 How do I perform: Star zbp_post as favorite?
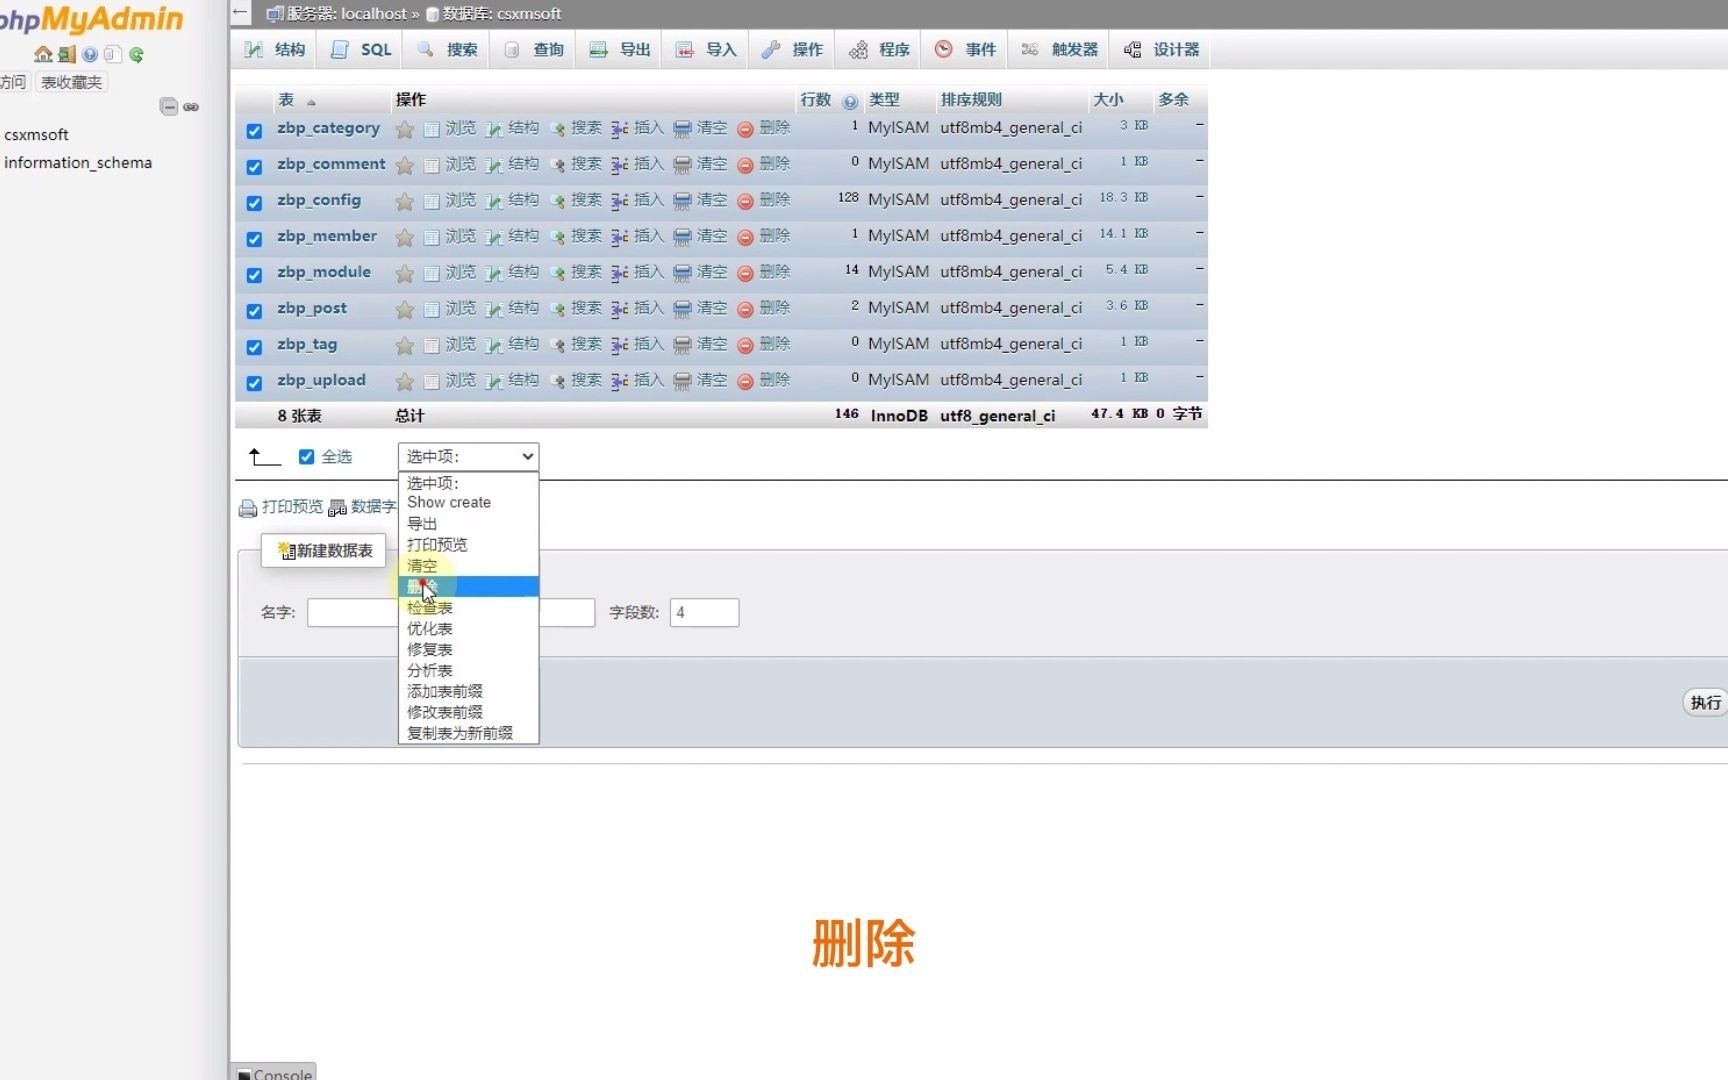click(x=404, y=309)
